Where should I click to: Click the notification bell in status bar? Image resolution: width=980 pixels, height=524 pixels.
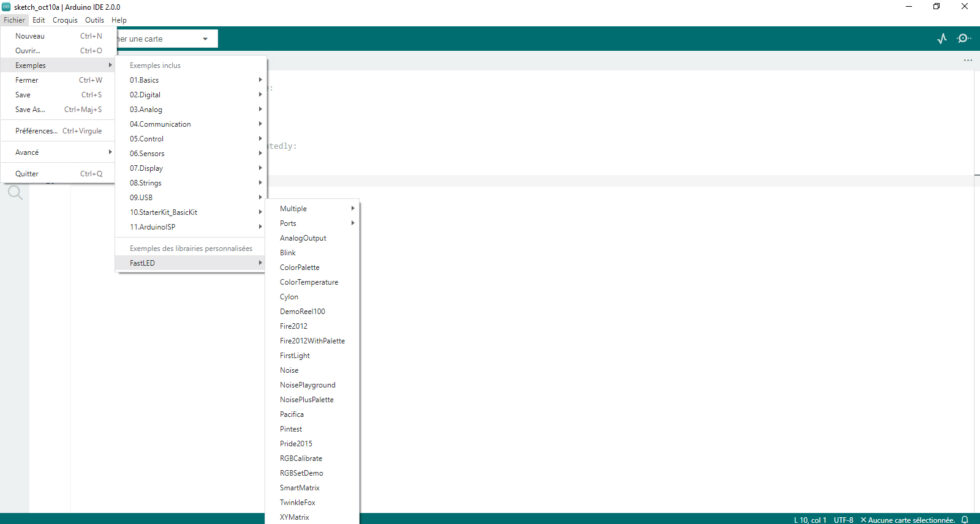(x=965, y=519)
